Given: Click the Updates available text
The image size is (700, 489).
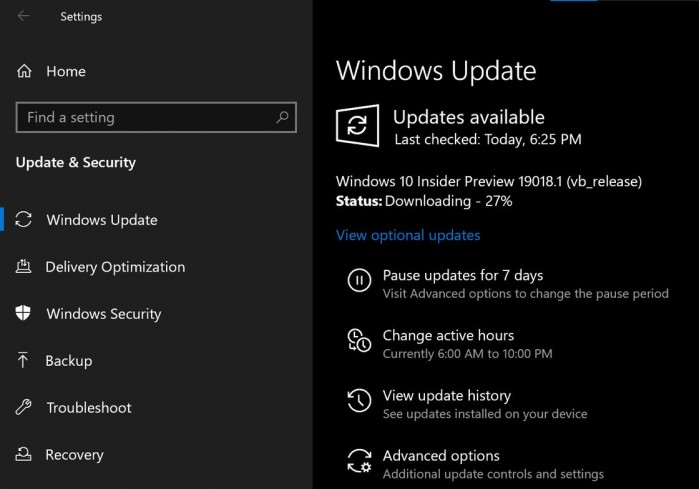Looking at the screenshot, I should (469, 117).
